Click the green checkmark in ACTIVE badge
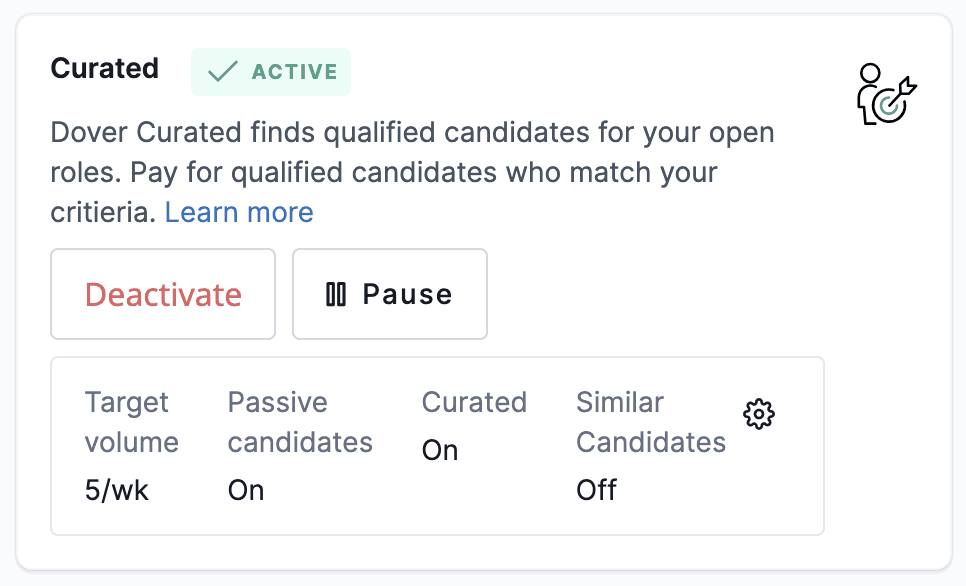 click(x=222, y=71)
